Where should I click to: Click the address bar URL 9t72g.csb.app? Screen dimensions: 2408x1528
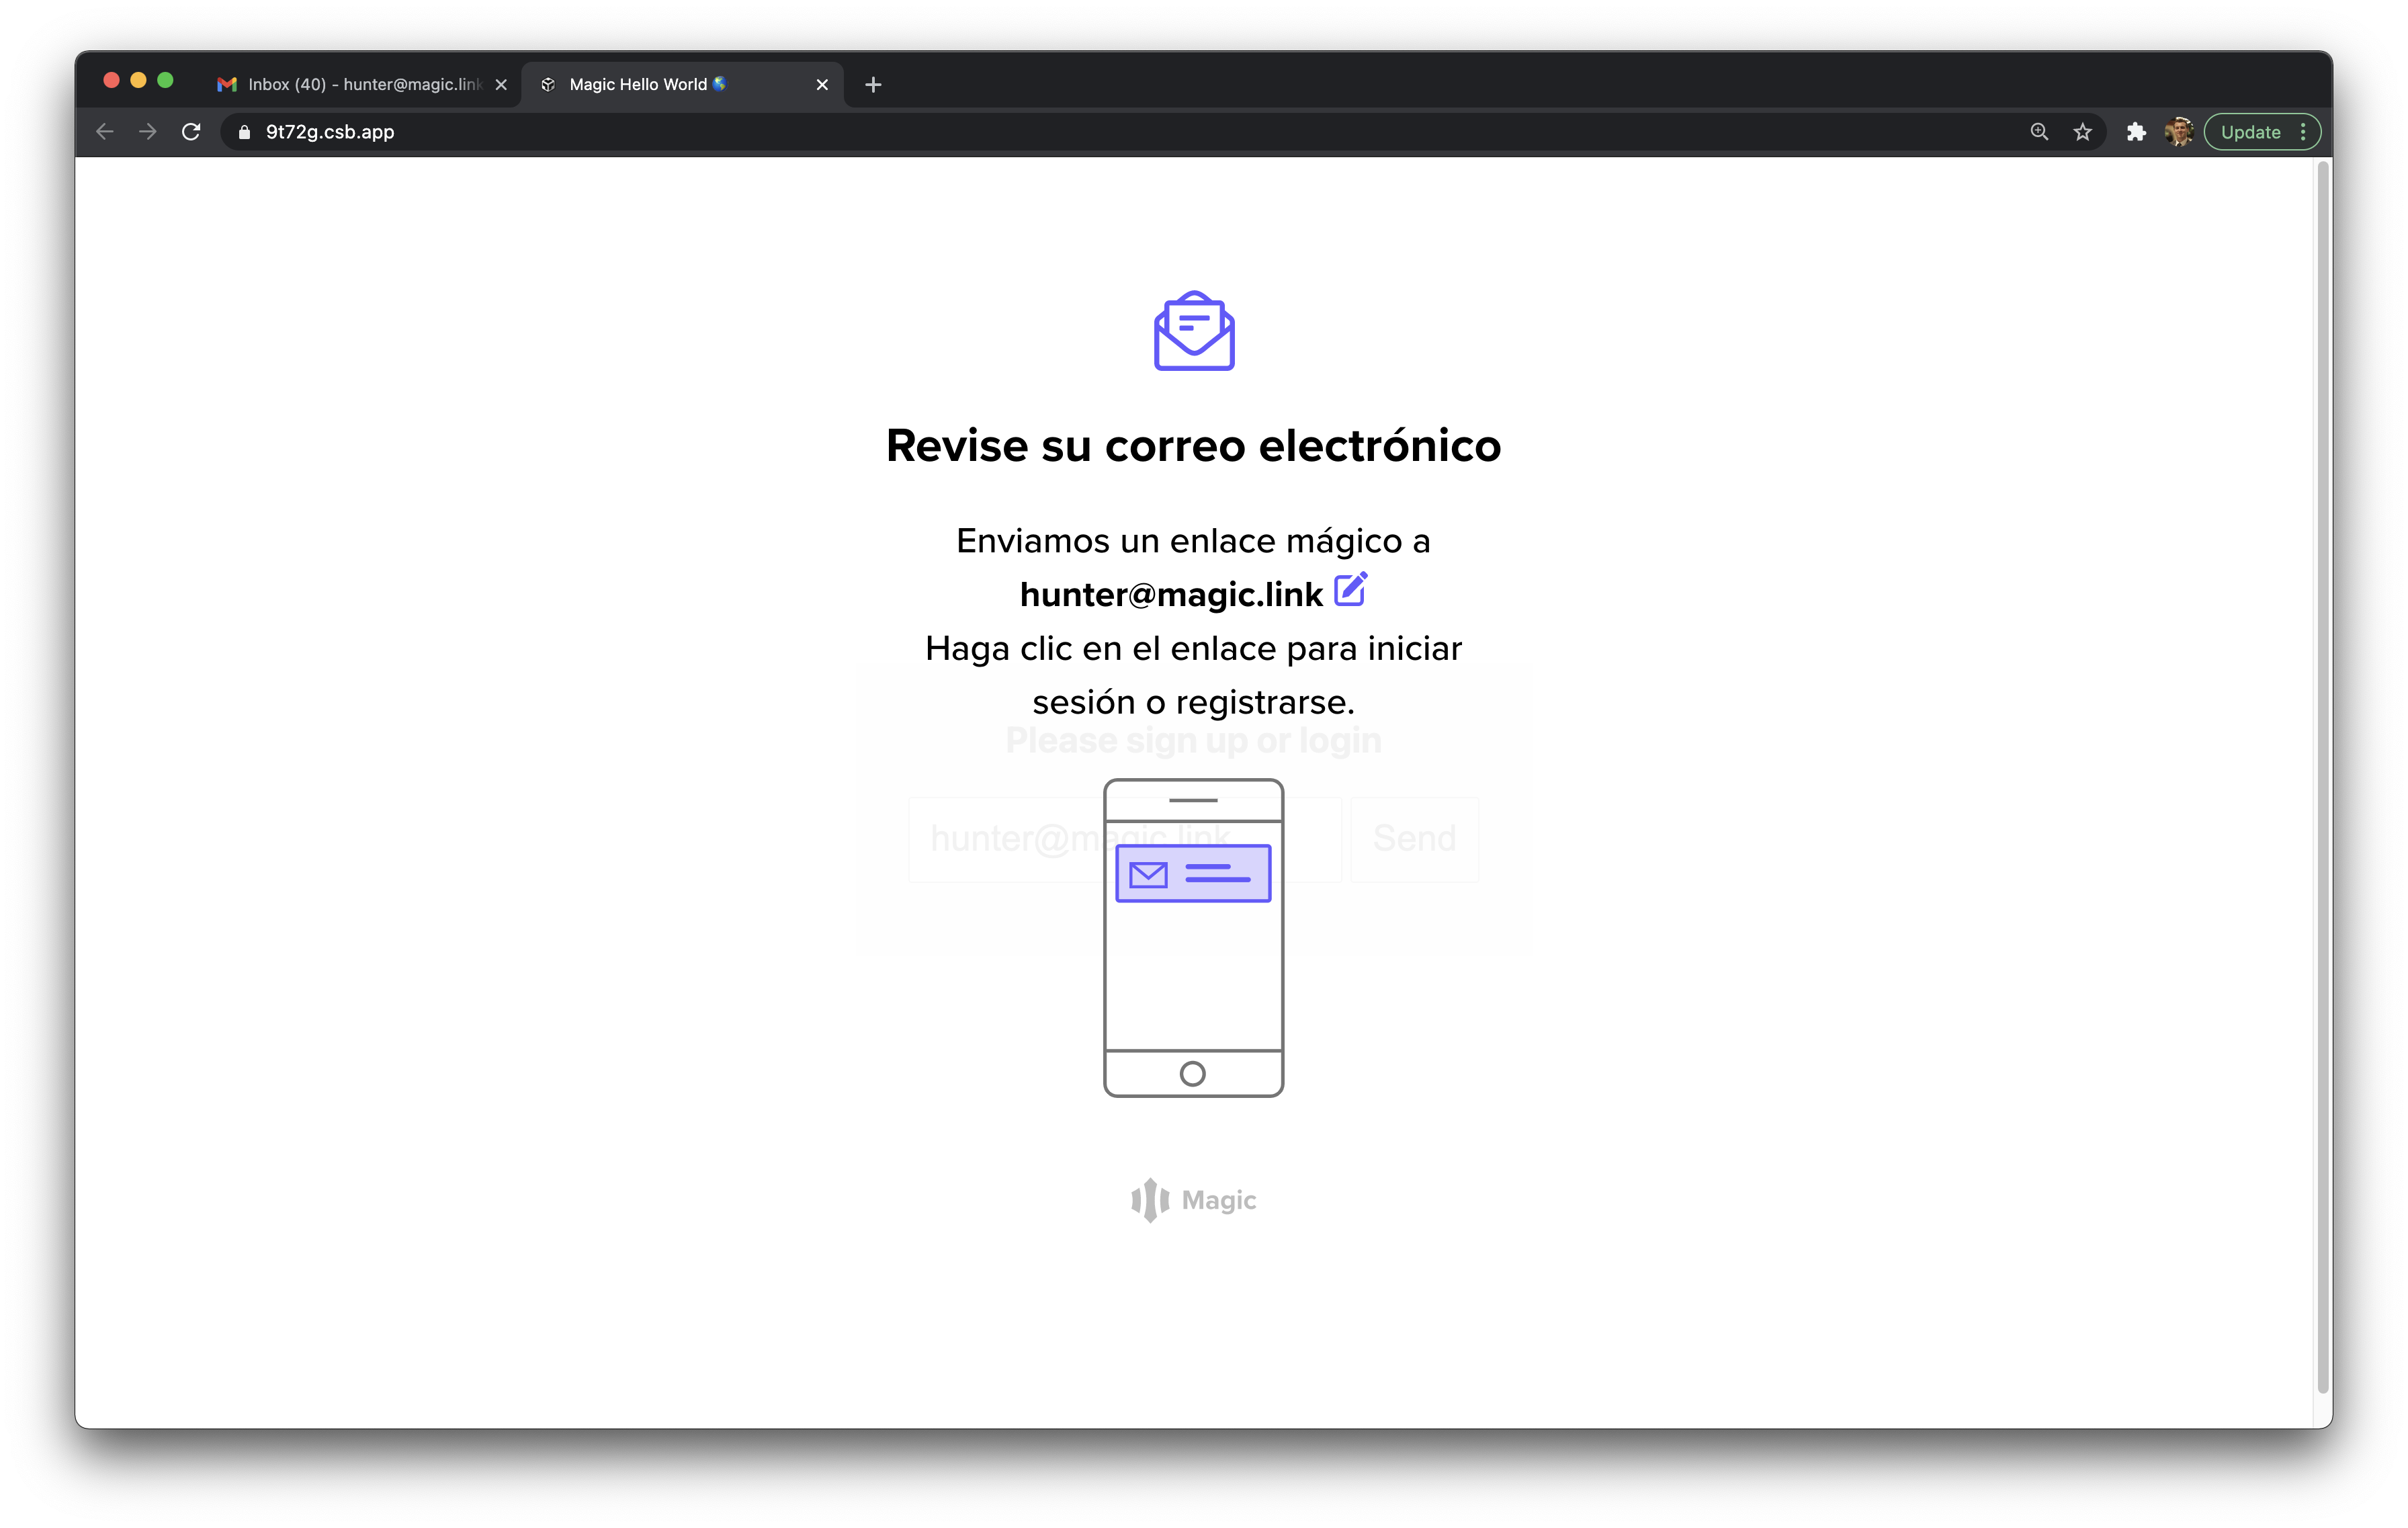pos(330,132)
